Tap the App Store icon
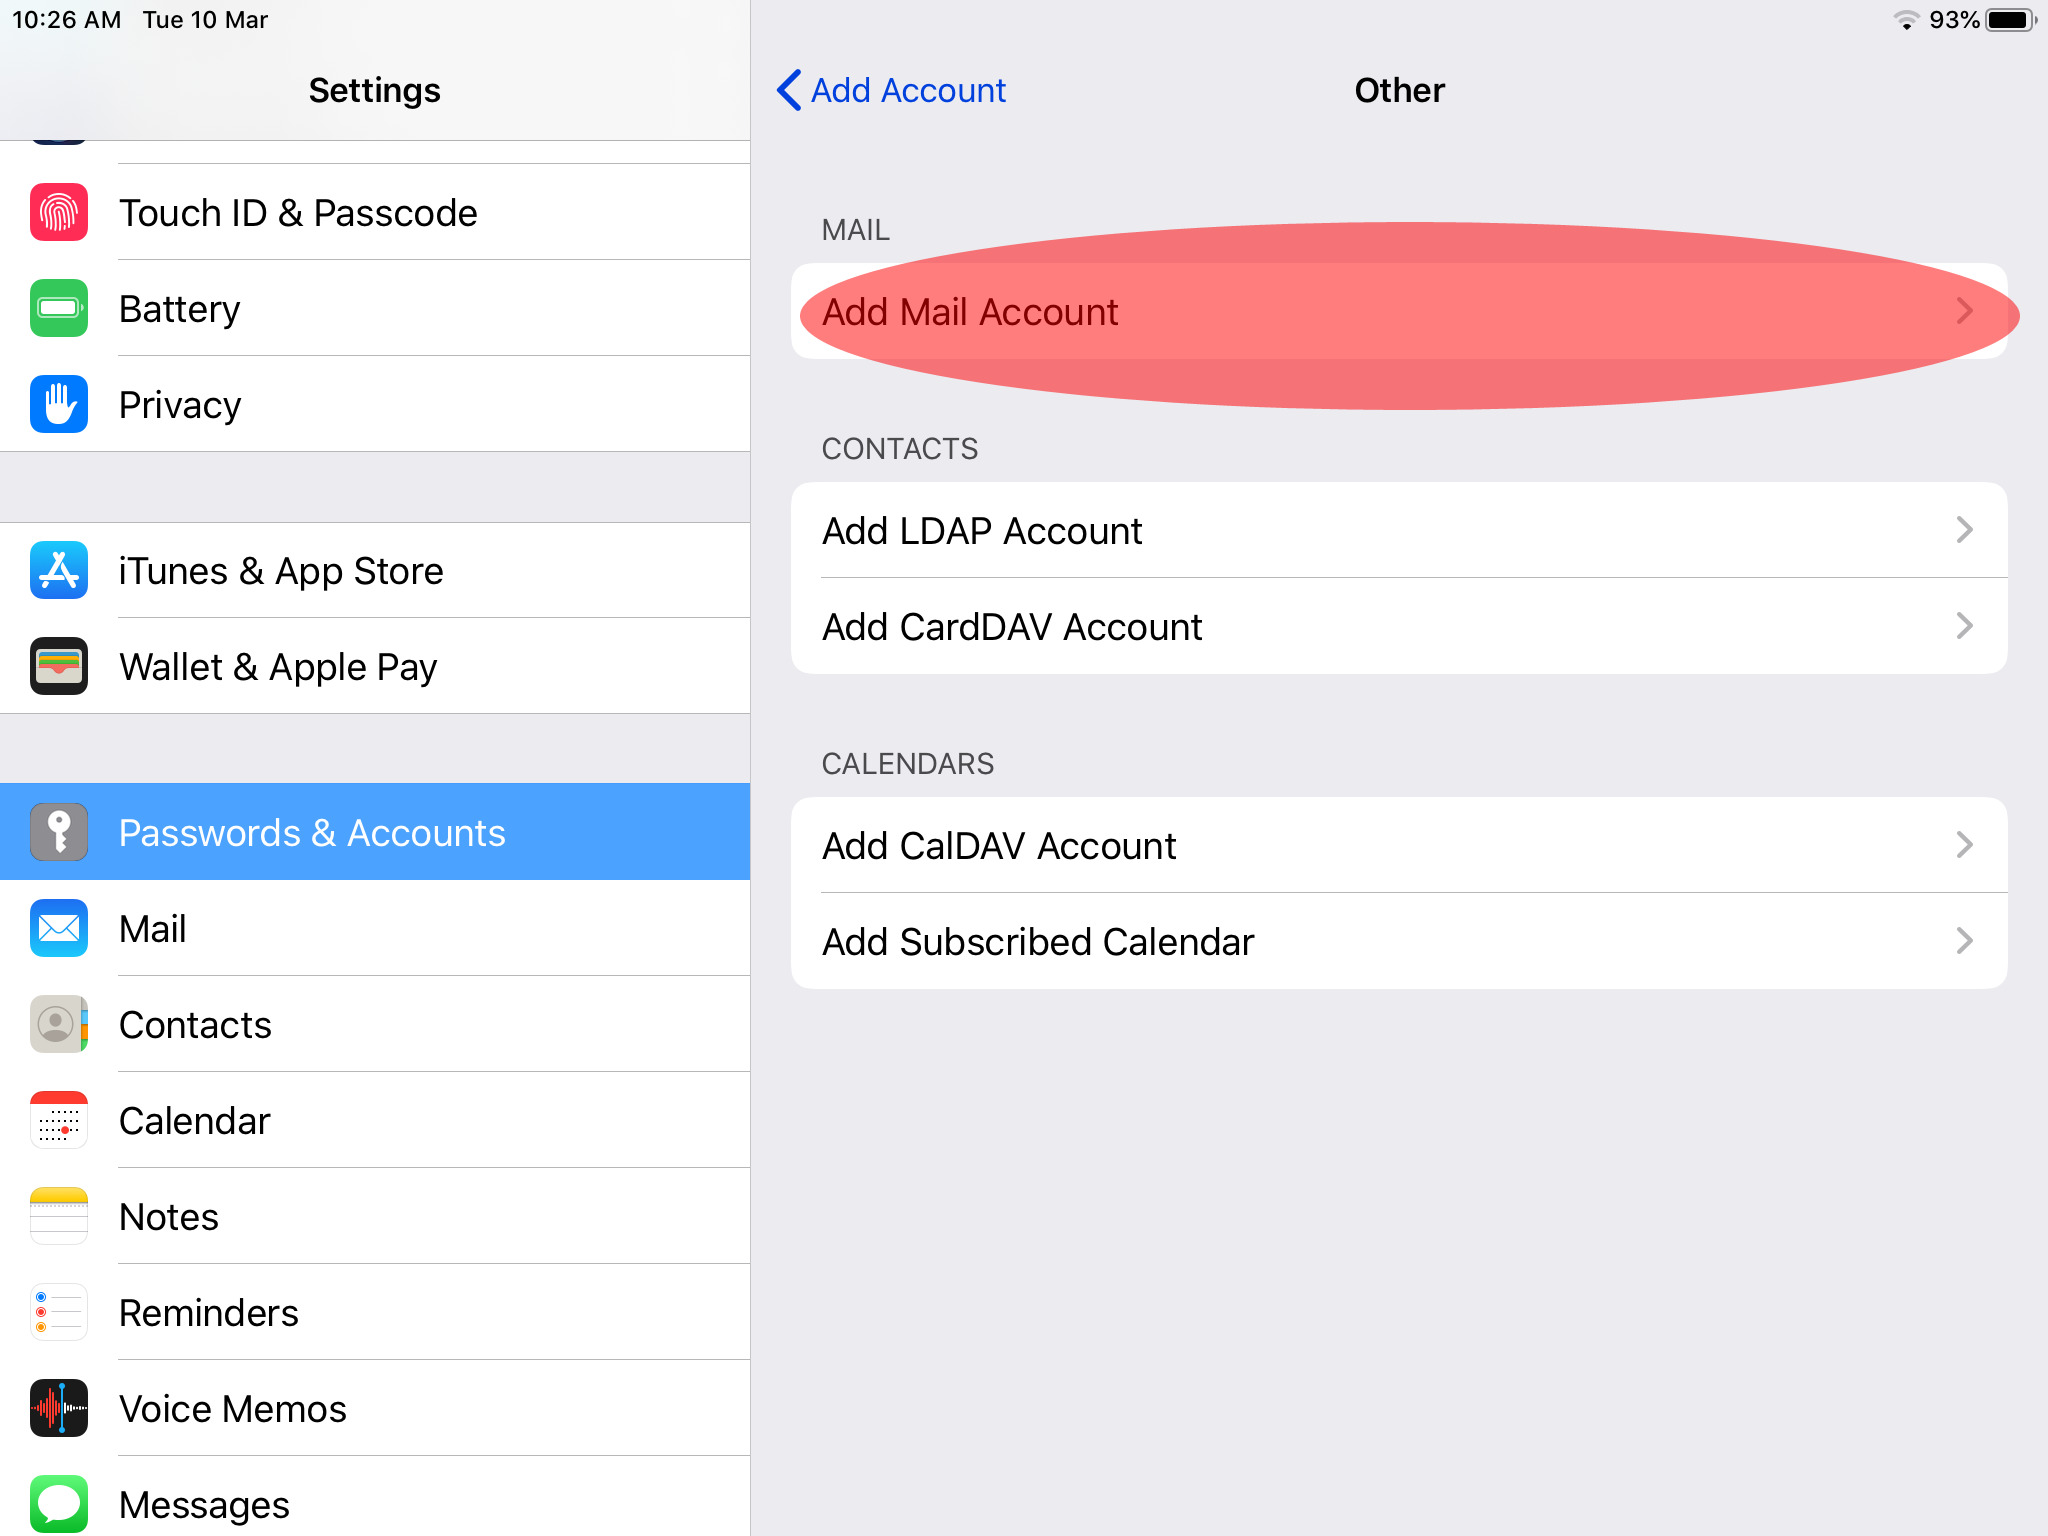Viewport: 2048px width, 1536px height. pos(59,570)
